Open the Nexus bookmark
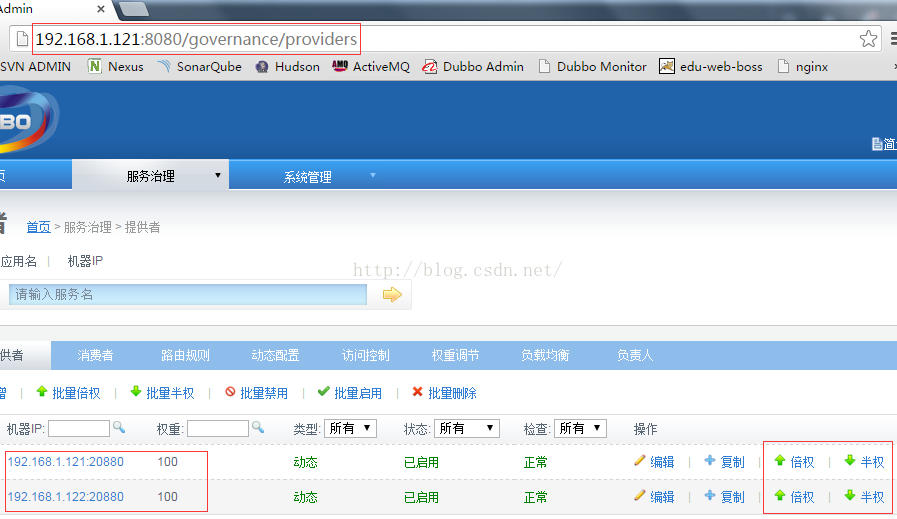The height and width of the screenshot is (519, 897). point(116,66)
